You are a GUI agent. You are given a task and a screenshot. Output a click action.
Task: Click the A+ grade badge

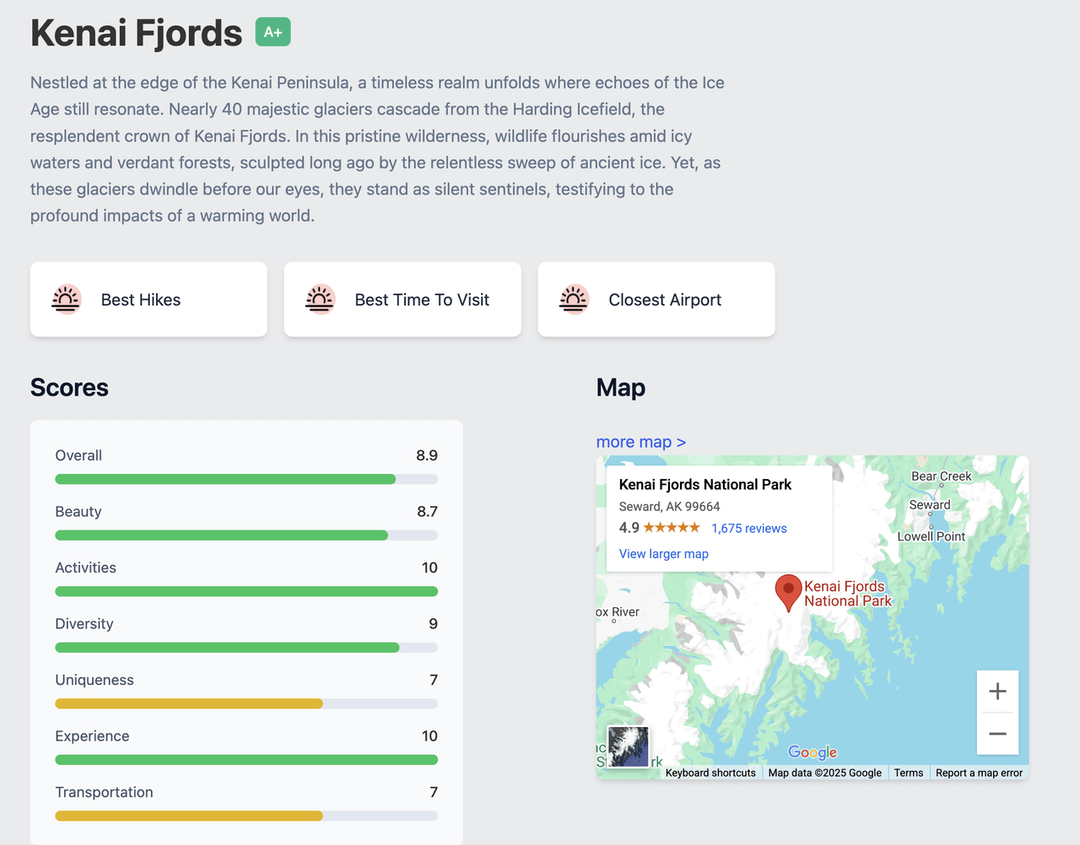pos(273,32)
